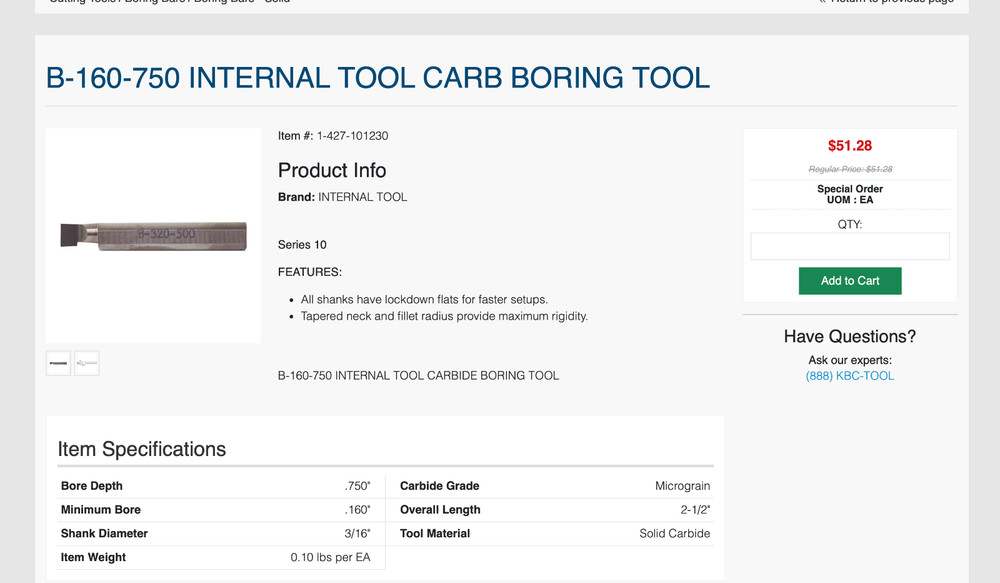Click the Item Weight 0.10 lbs value
The width and height of the screenshot is (1000, 583).
tap(330, 557)
